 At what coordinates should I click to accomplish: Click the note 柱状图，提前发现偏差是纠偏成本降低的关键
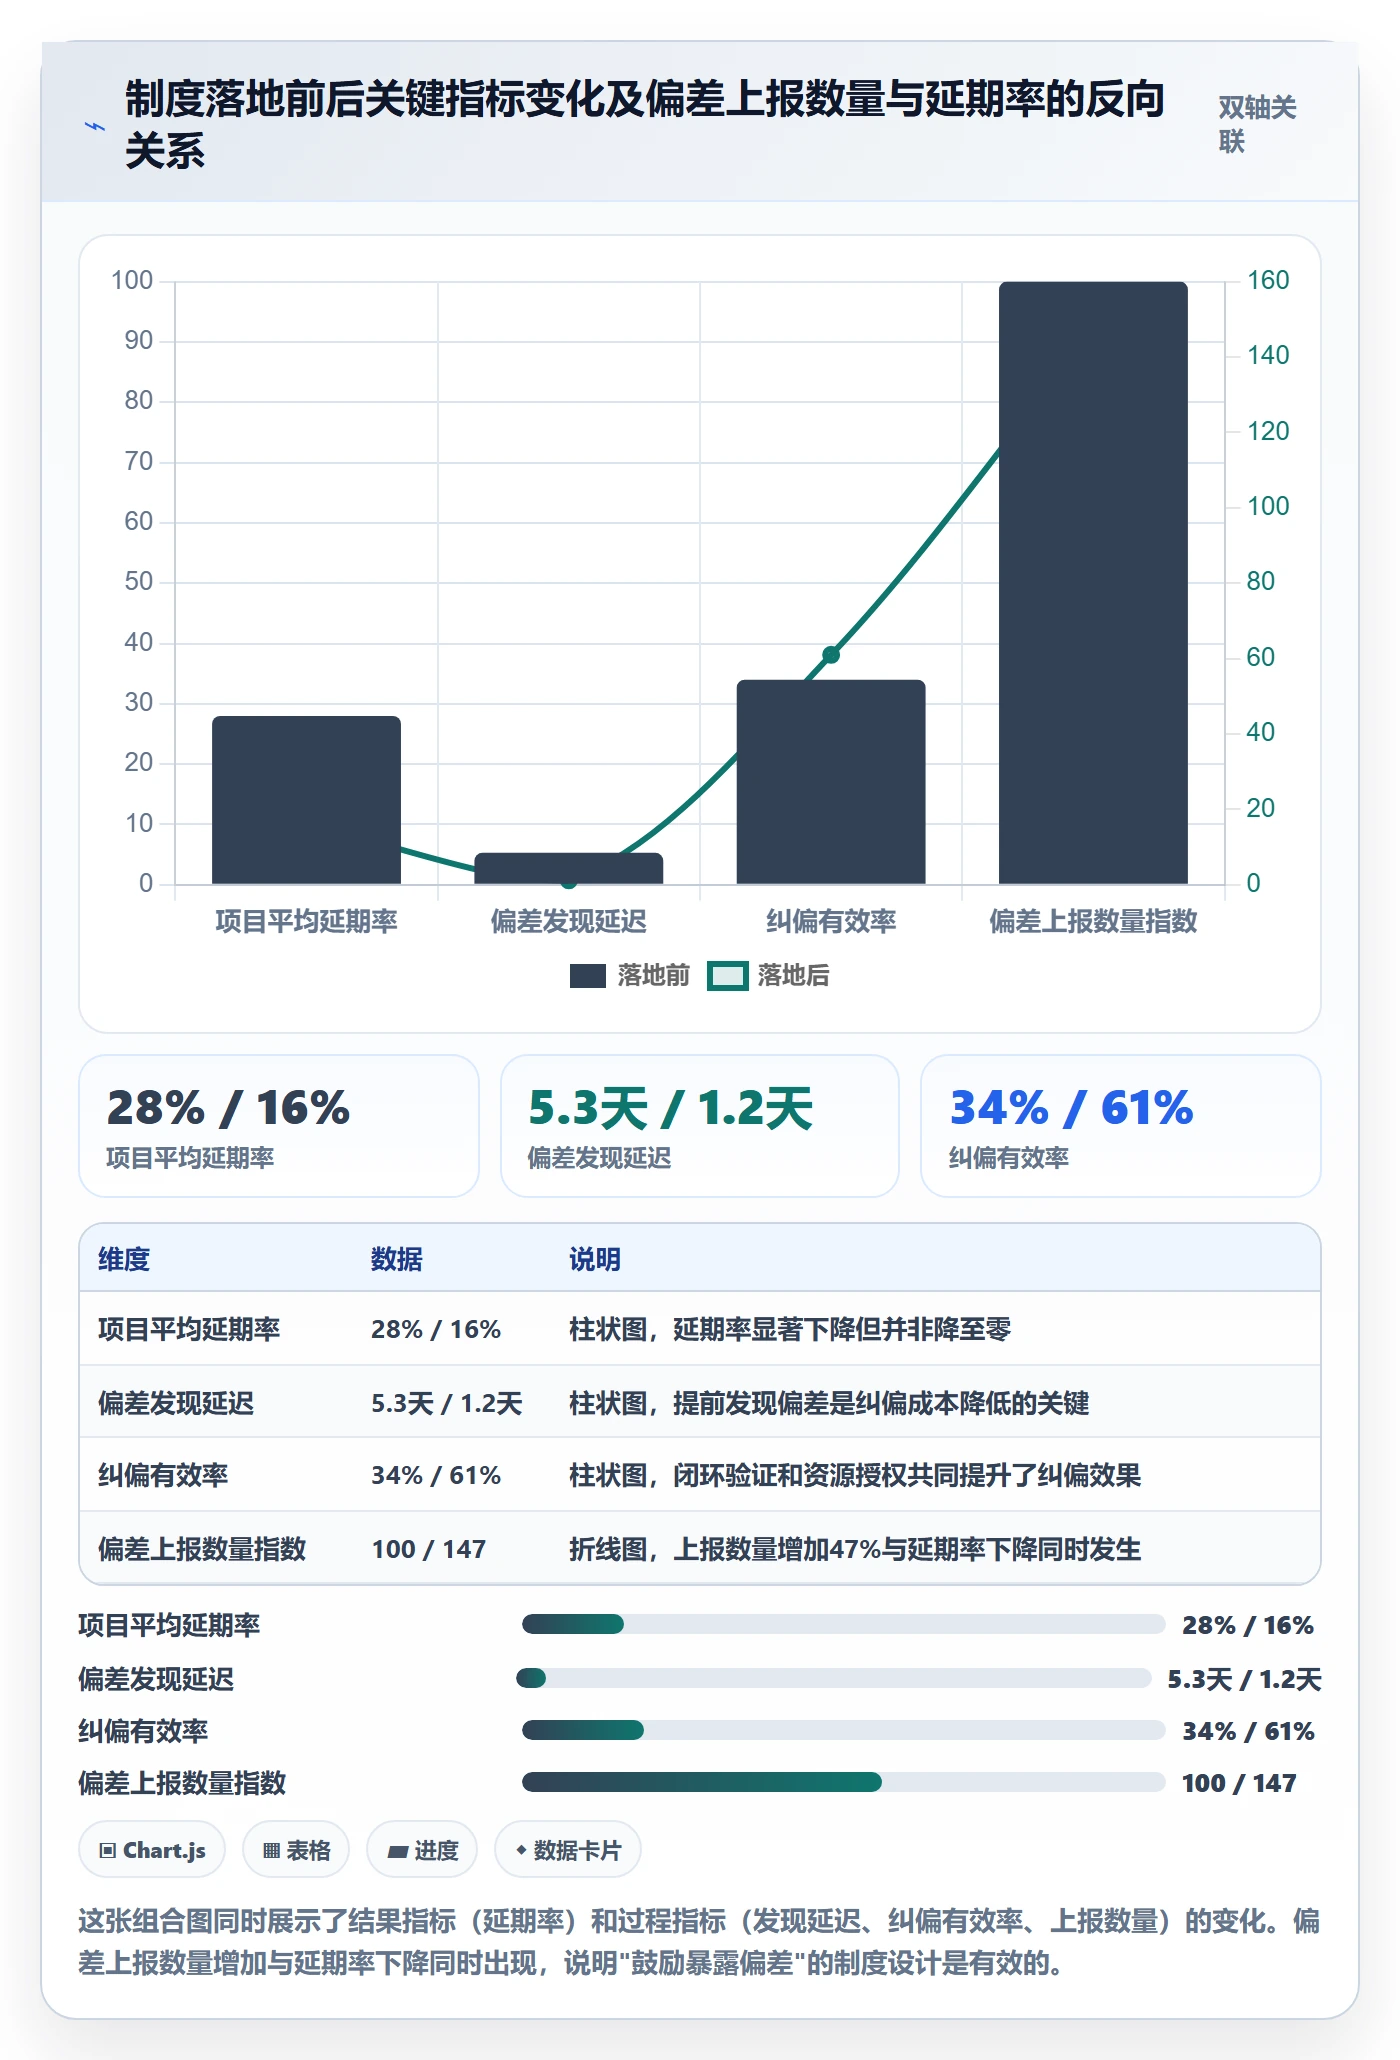click(x=829, y=1403)
